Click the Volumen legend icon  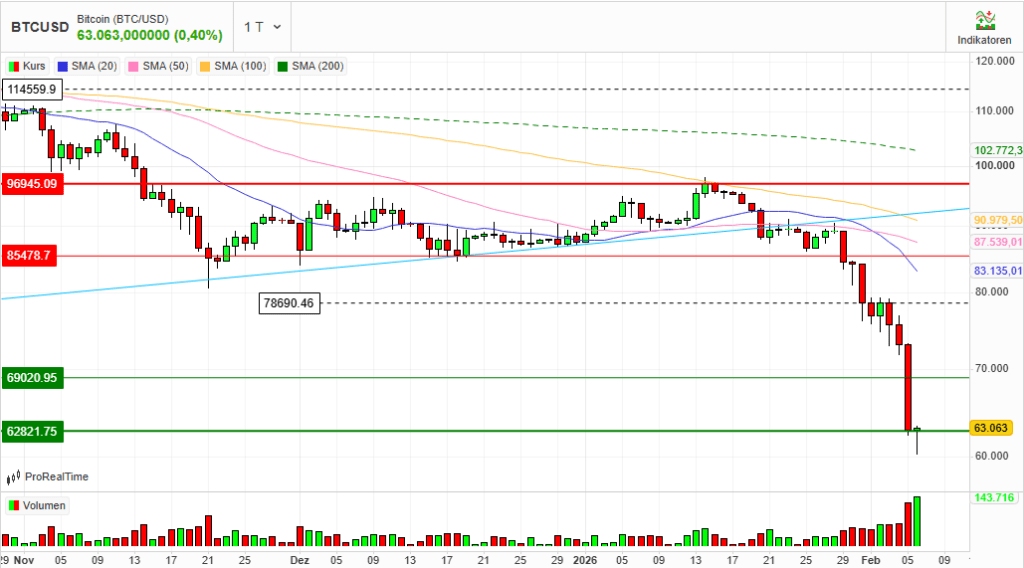click(14, 505)
